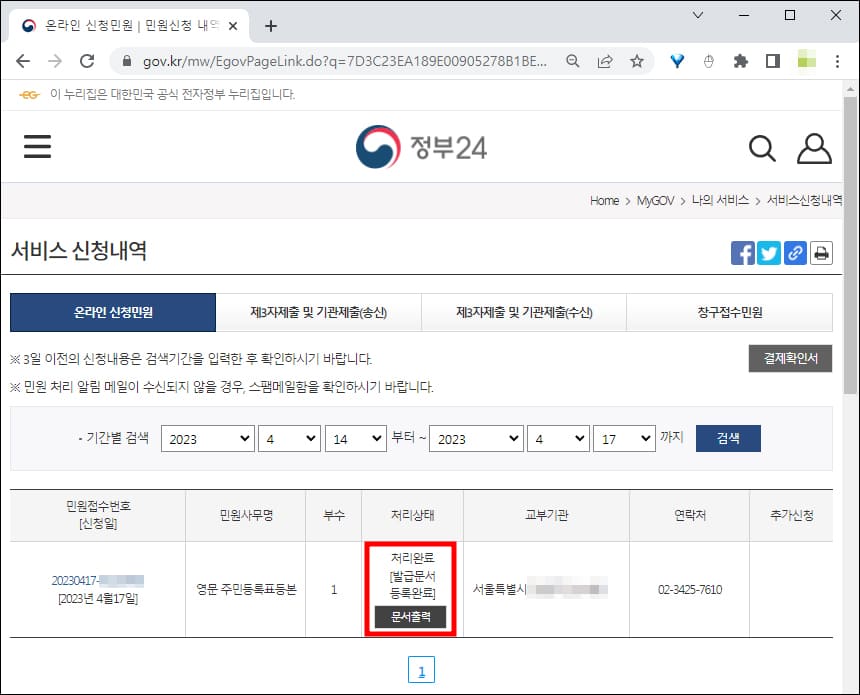This screenshot has width=860, height=695.
Task: Switch to the 창구접수민원 tab
Action: pos(731,312)
